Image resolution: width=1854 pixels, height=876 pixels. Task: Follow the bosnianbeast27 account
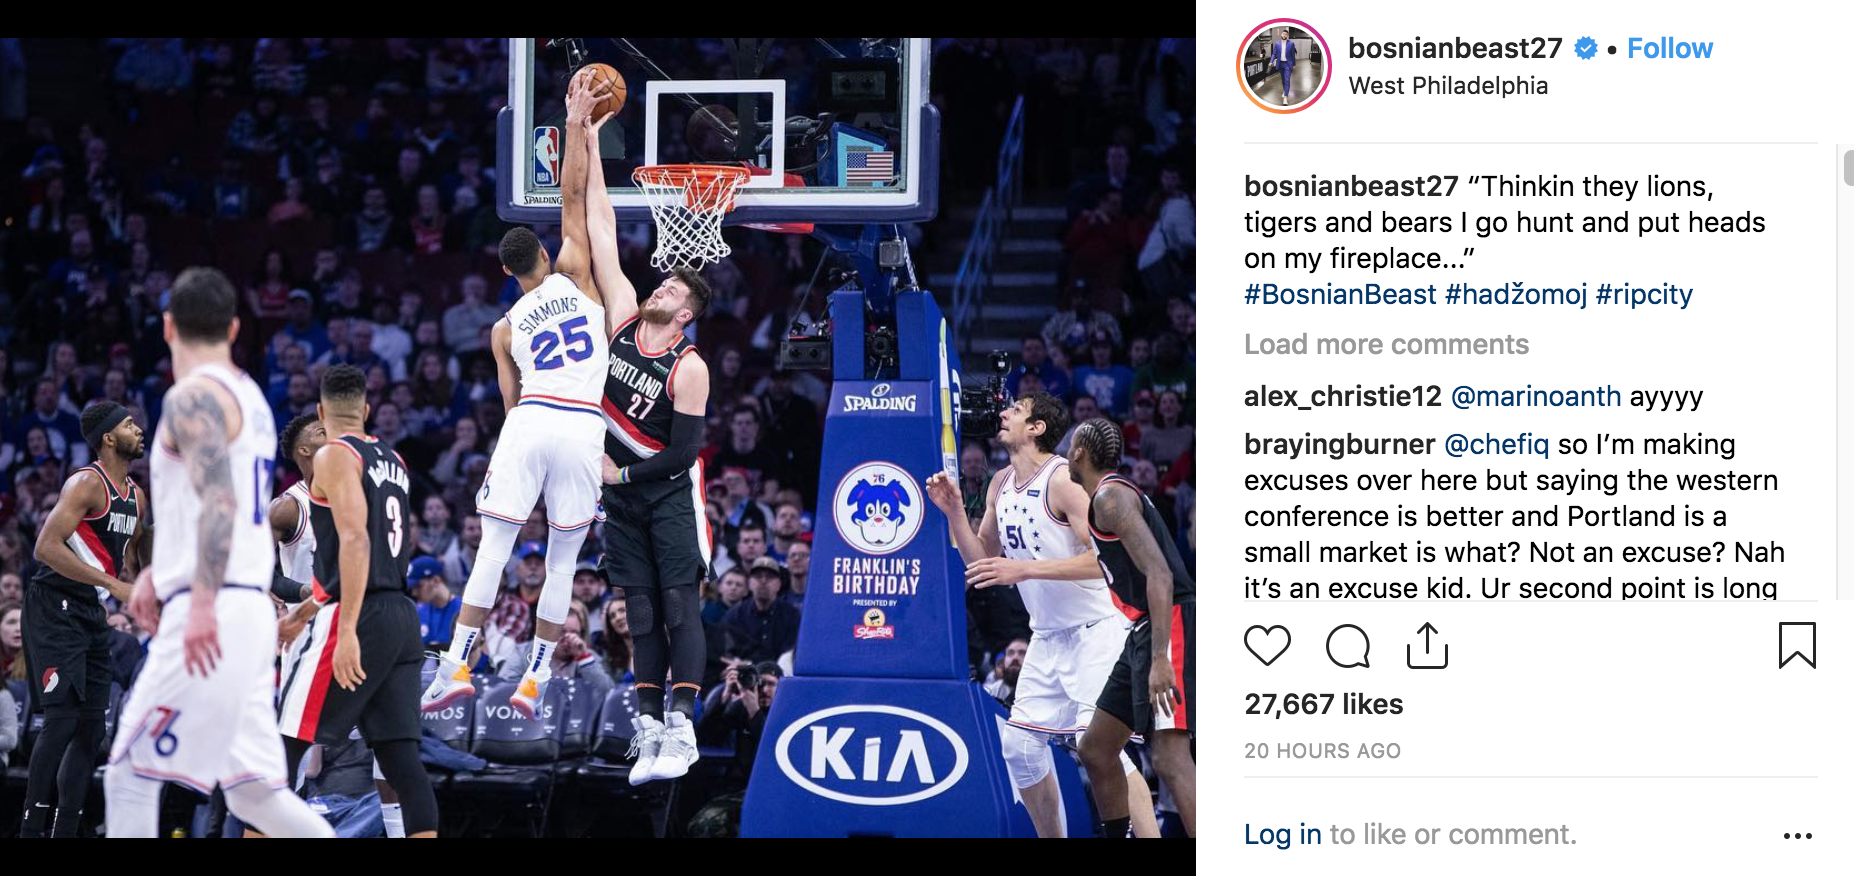[x=1670, y=48]
